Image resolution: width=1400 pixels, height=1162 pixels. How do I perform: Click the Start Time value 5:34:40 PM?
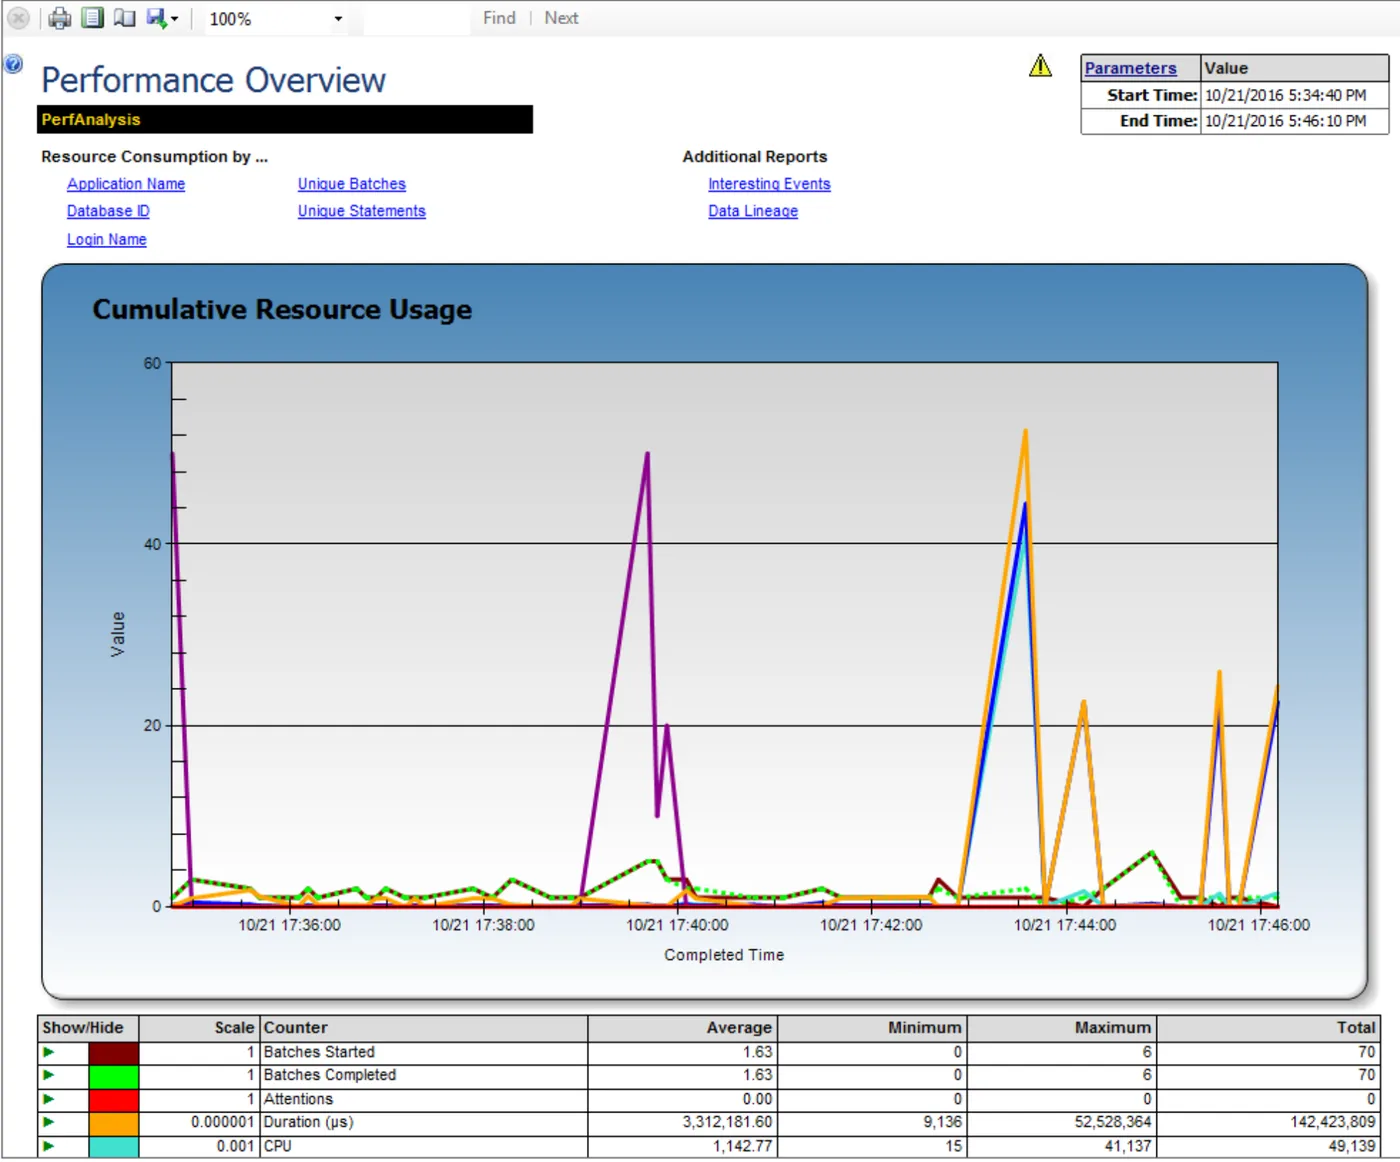tap(1285, 95)
